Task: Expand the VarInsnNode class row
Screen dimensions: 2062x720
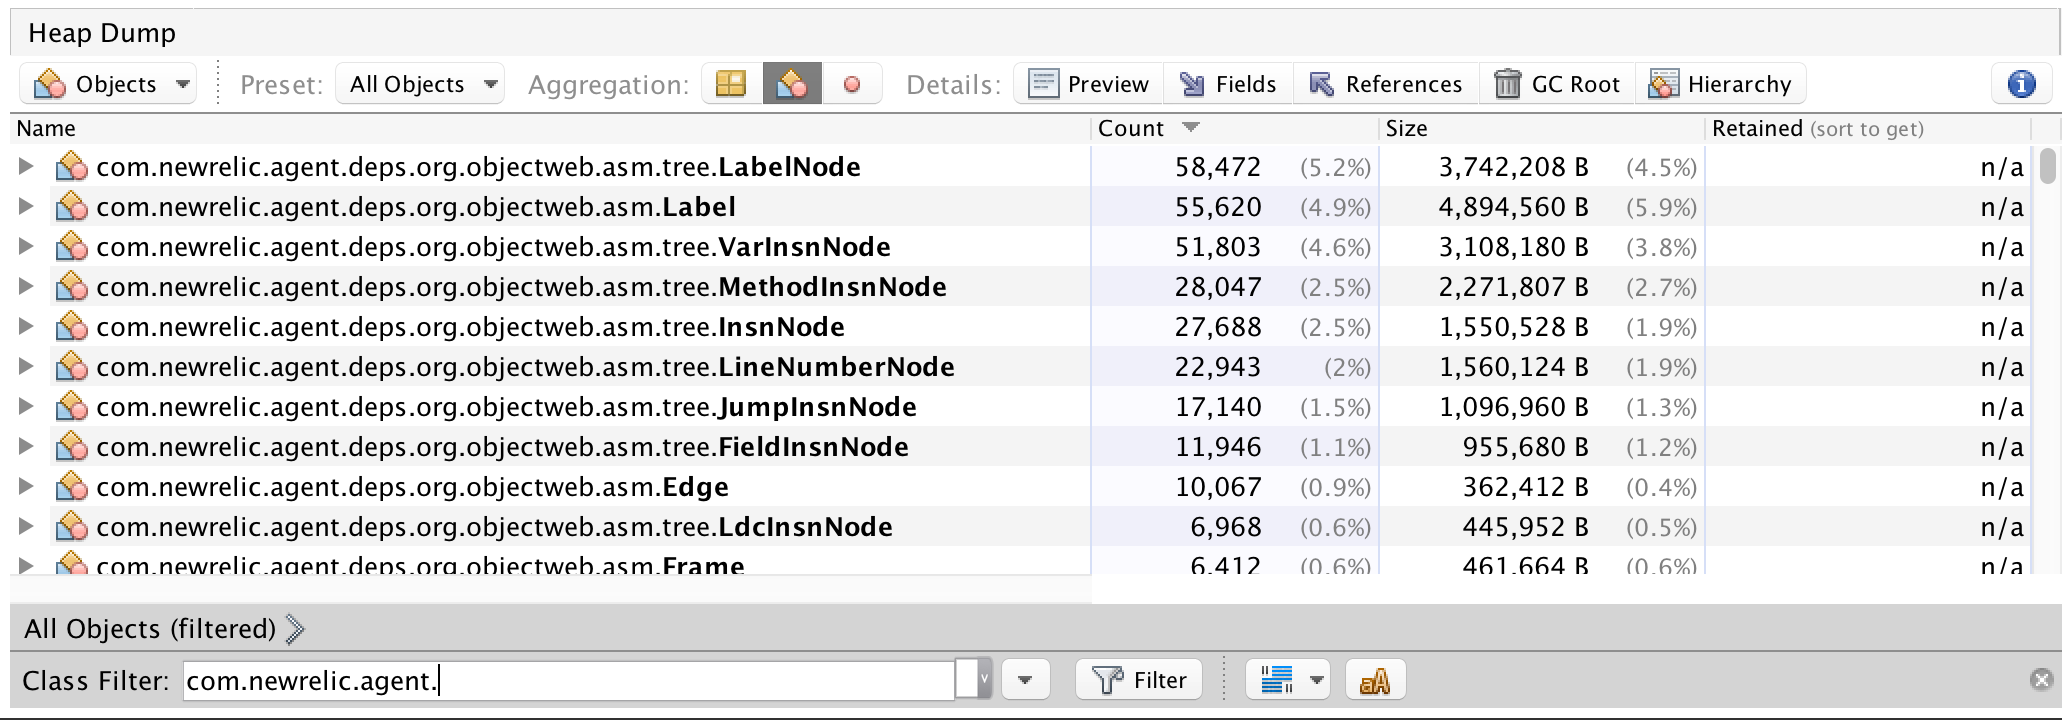Action: point(27,247)
